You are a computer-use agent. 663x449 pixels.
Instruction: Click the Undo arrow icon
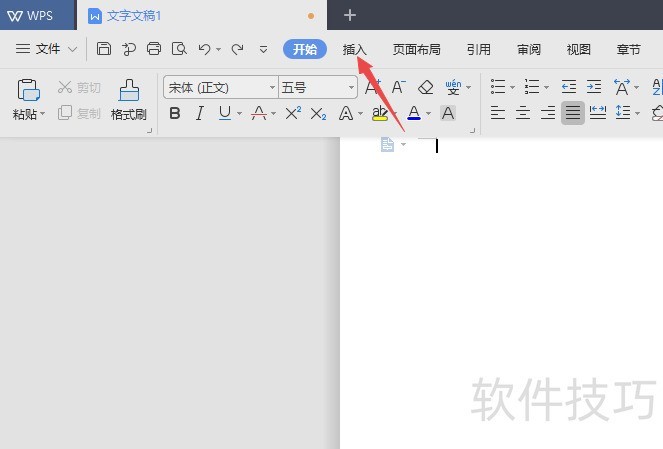coord(205,49)
